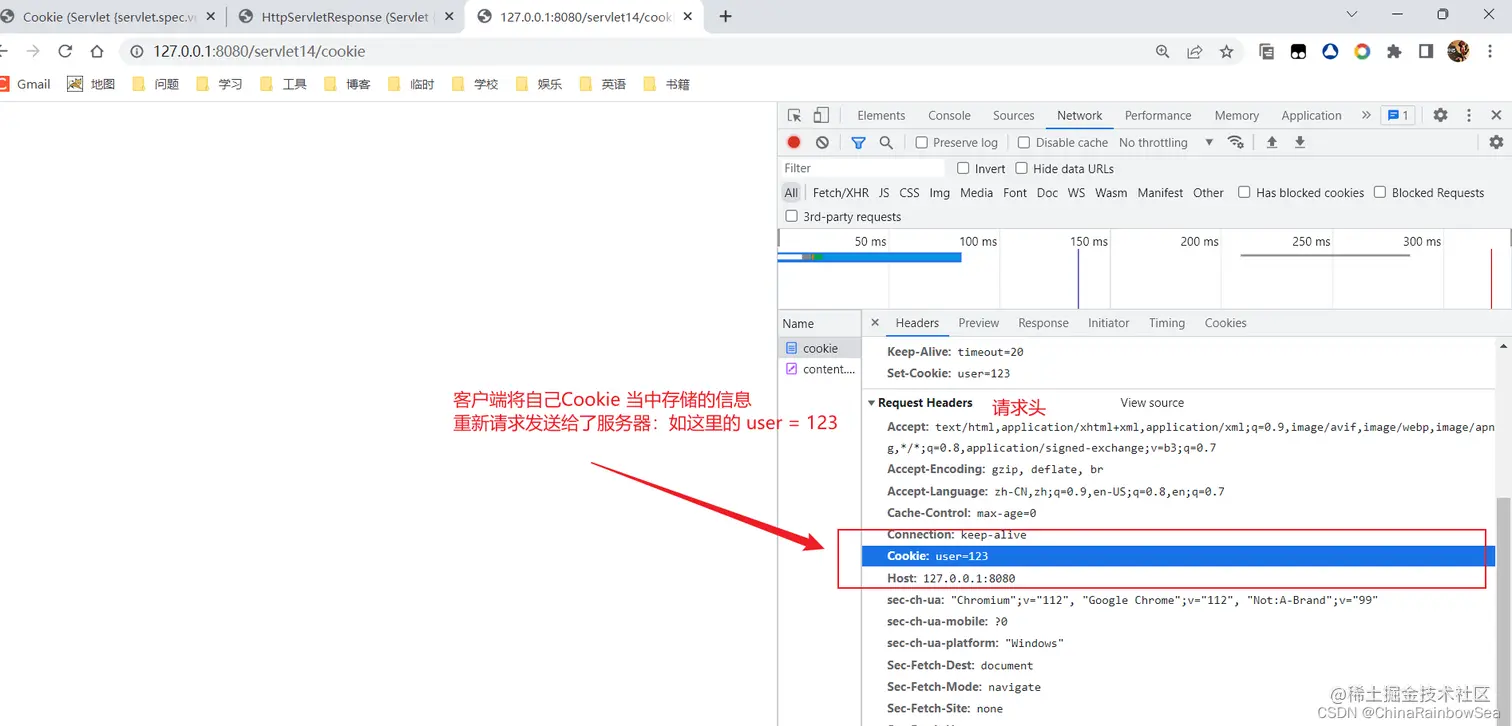The width and height of the screenshot is (1512, 726).
Task: Stop recording the network log
Action: click(794, 142)
